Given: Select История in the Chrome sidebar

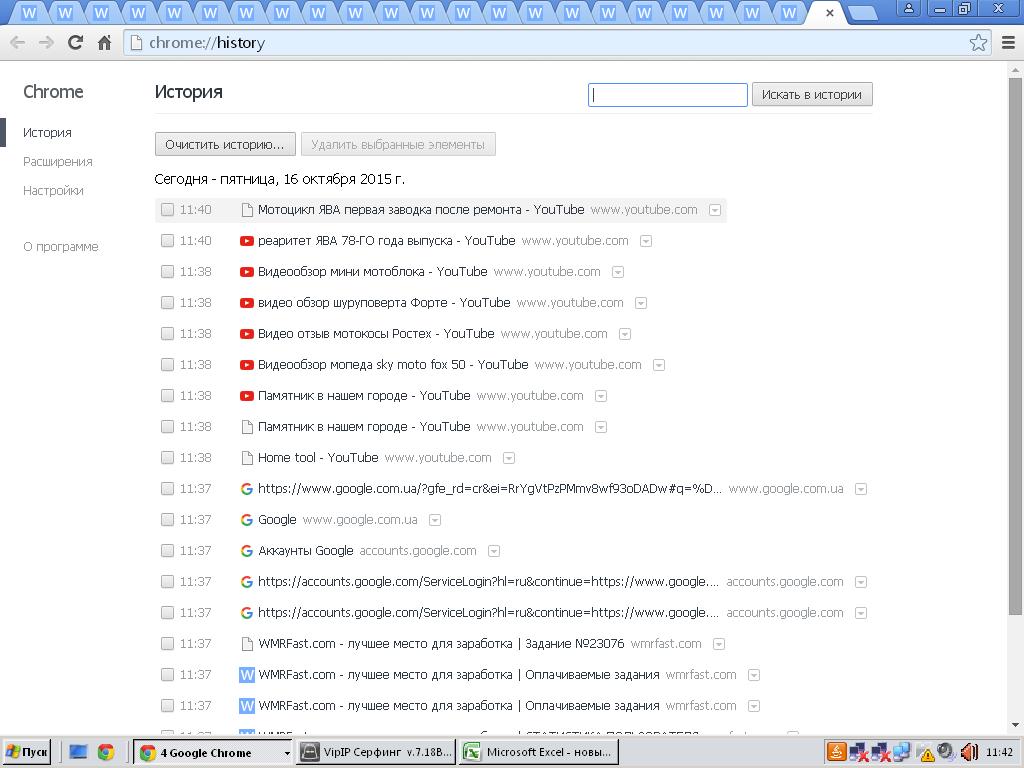Looking at the screenshot, I should (x=47, y=133).
